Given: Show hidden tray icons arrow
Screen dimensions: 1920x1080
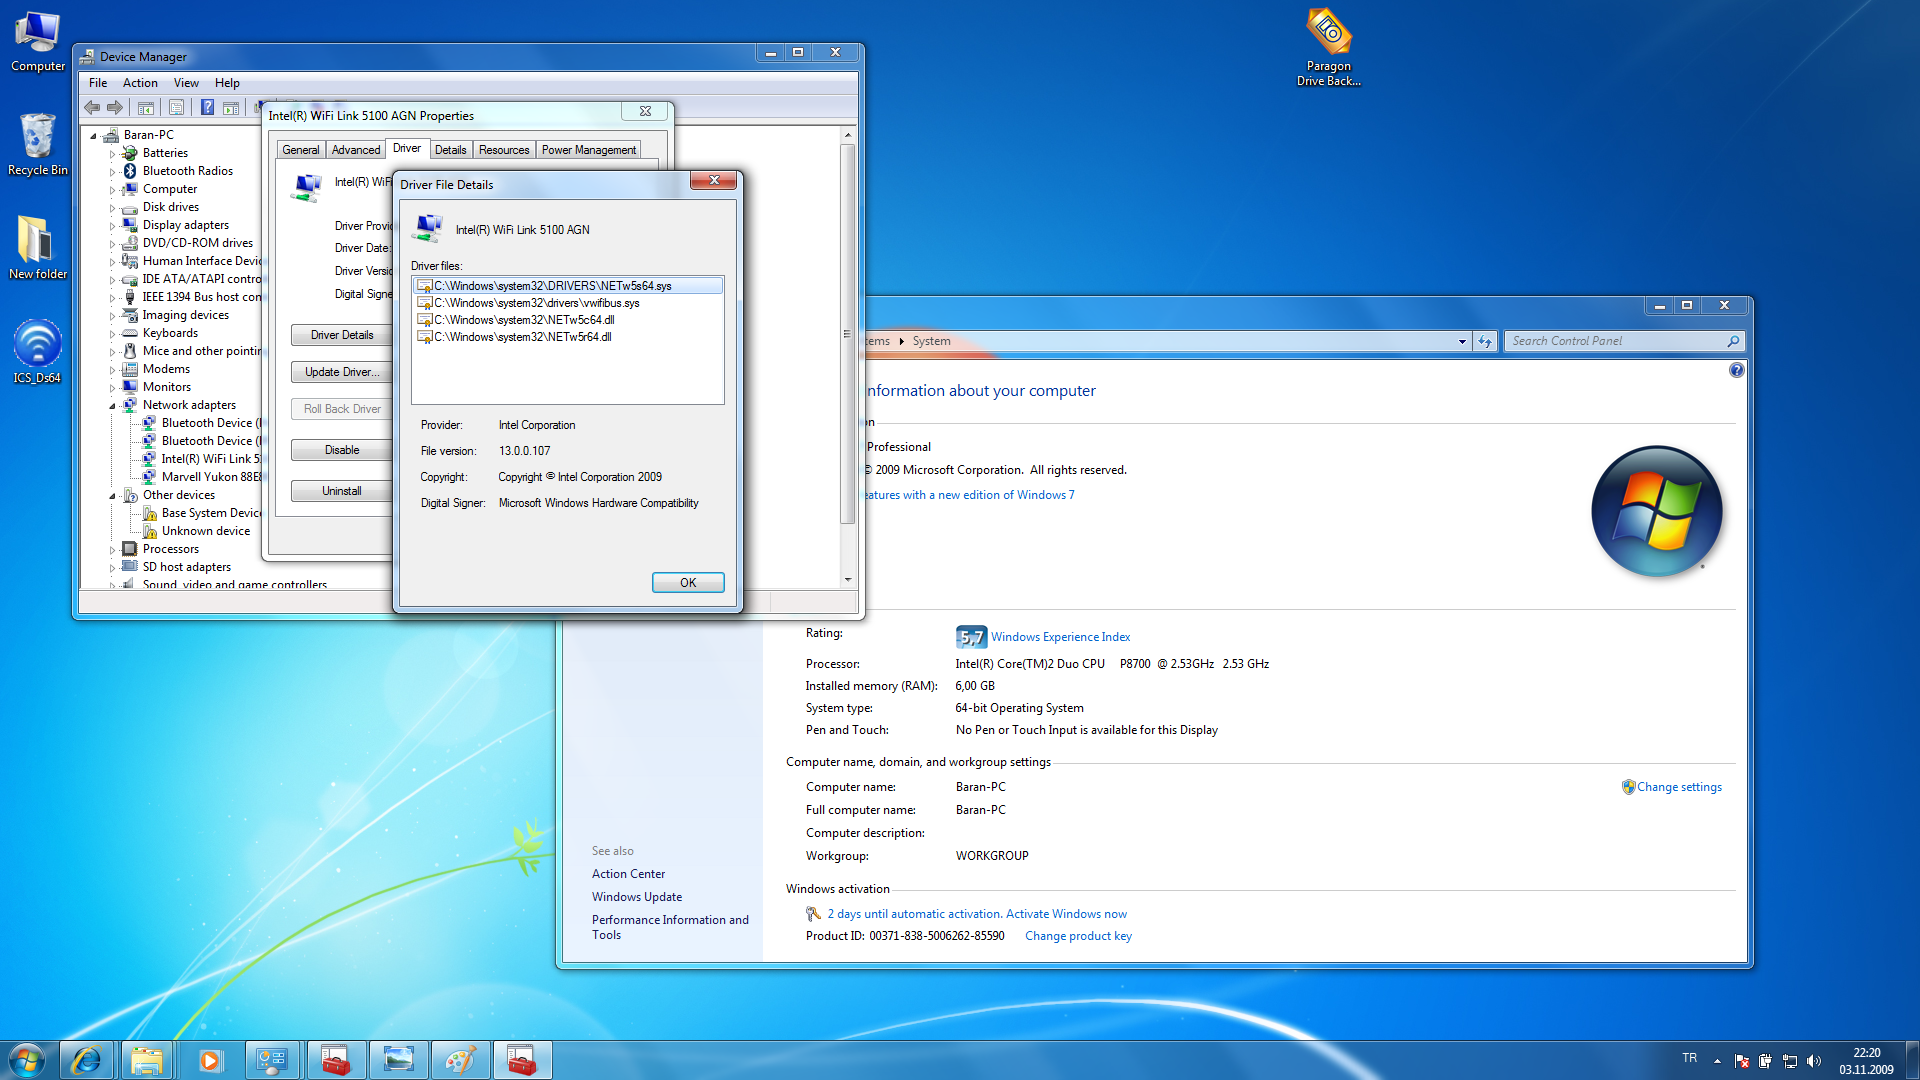Looking at the screenshot, I should (1717, 1061).
